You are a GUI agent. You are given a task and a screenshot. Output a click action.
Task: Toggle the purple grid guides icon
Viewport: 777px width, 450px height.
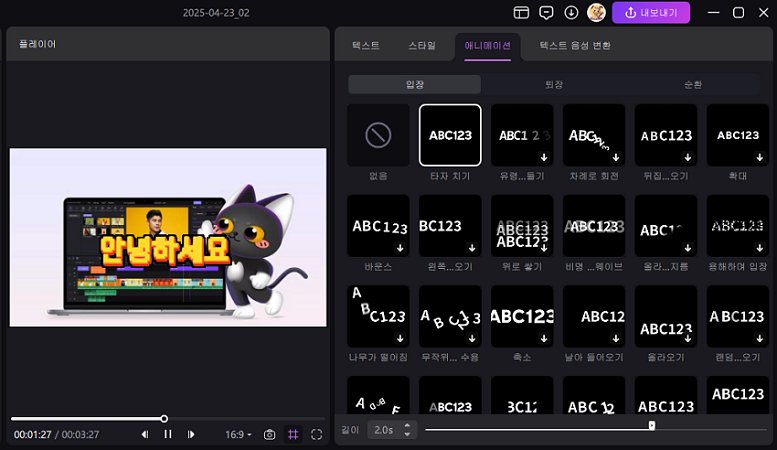click(x=293, y=435)
